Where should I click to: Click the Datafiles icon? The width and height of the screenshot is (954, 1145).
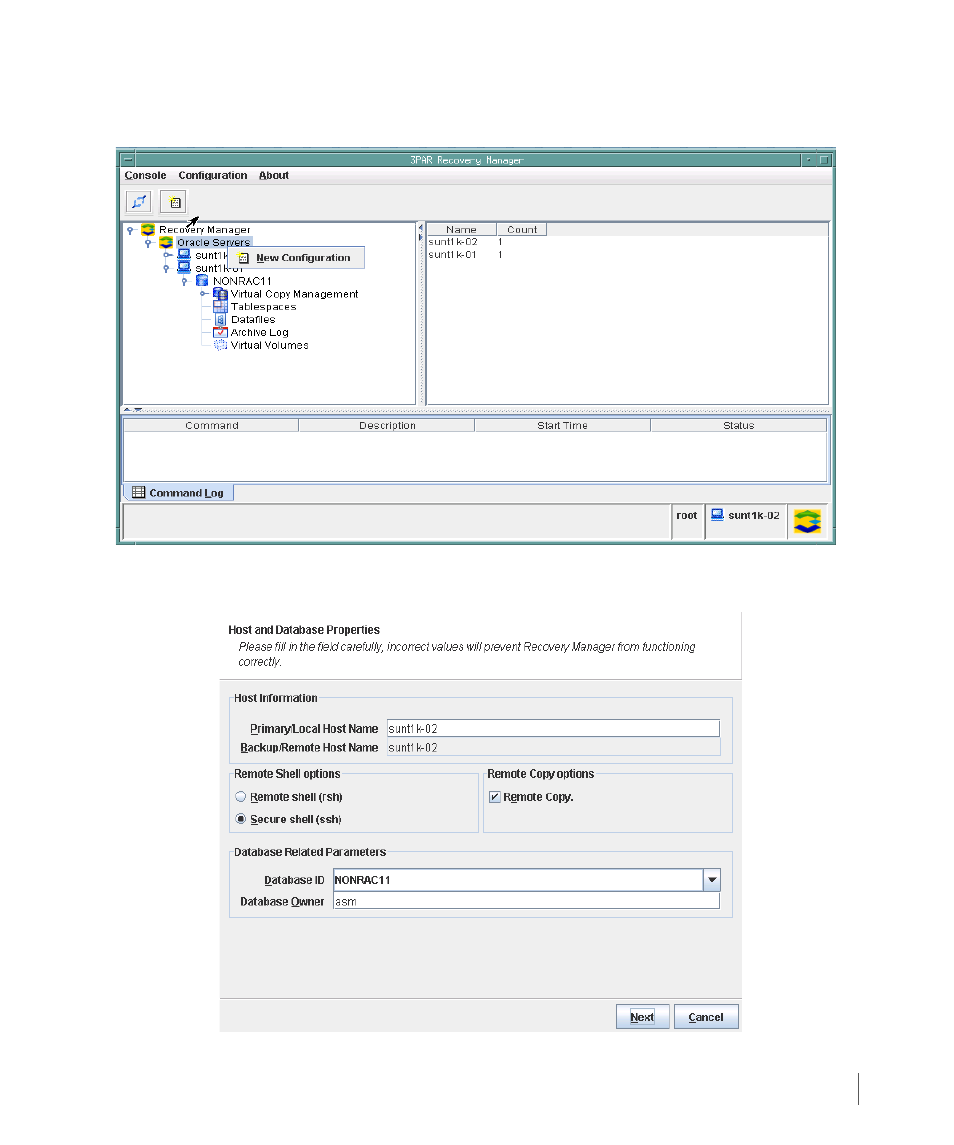point(221,320)
